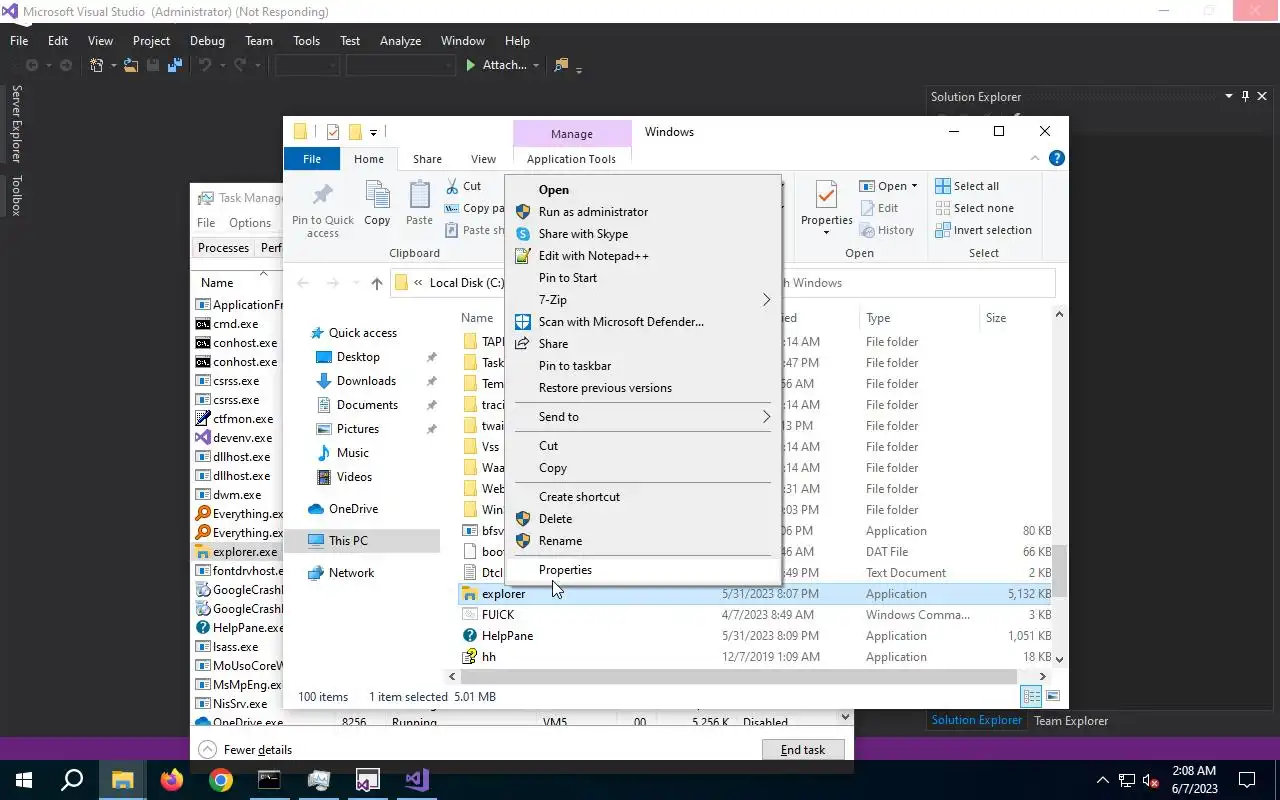1280x800 pixels.
Task: Select OneDrive in navigation pane
Action: pyautogui.click(x=343, y=509)
